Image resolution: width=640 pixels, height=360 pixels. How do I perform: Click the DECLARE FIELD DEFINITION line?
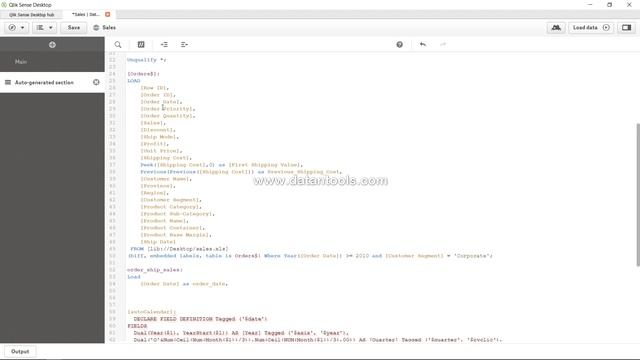coord(200,319)
